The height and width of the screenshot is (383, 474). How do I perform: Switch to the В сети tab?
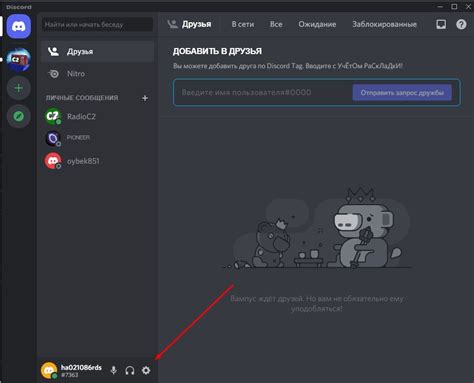pos(243,24)
